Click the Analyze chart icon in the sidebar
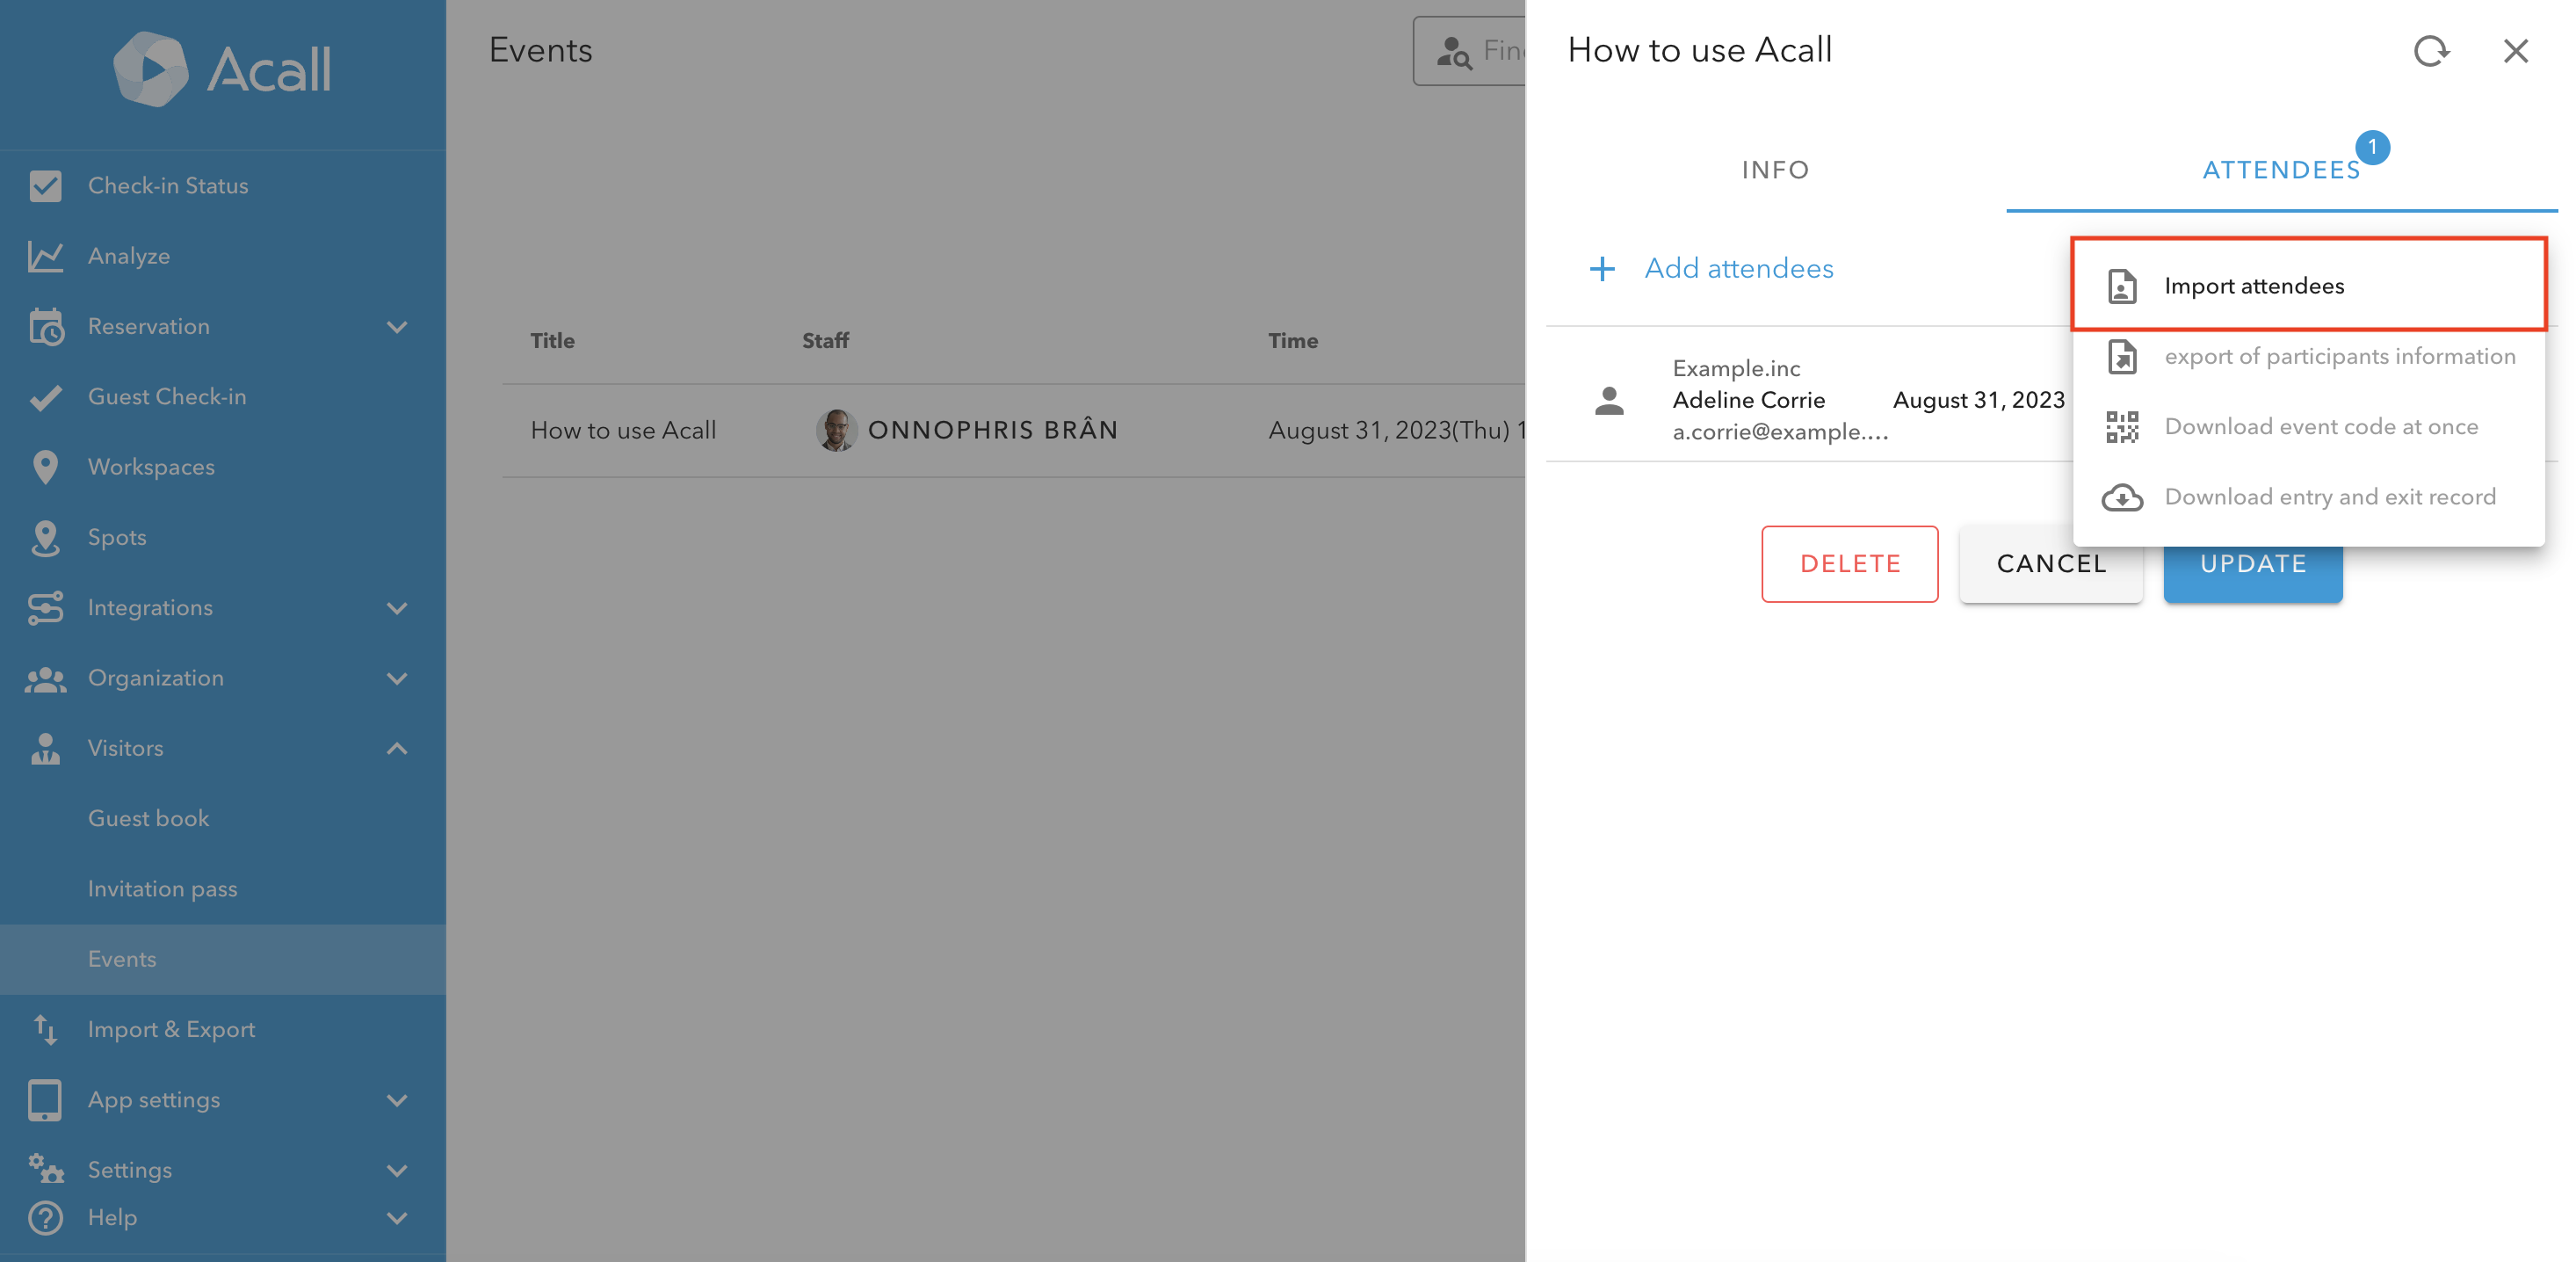The height and width of the screenshot is (1262, 2576). tap(45, 256)
